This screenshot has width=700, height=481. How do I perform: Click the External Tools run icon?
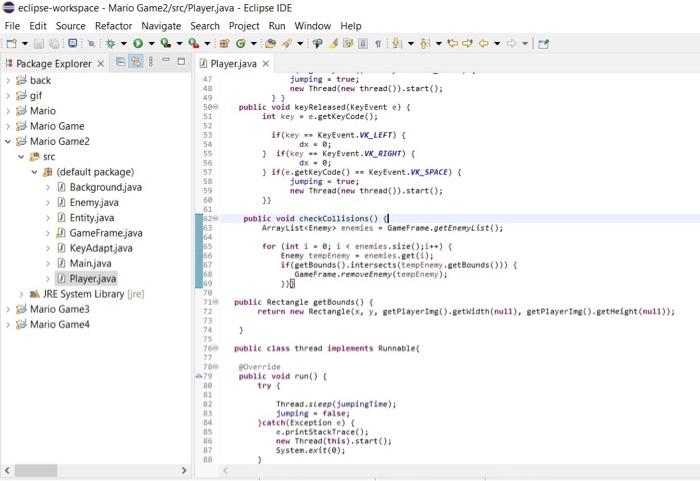(x=193, y=43)
